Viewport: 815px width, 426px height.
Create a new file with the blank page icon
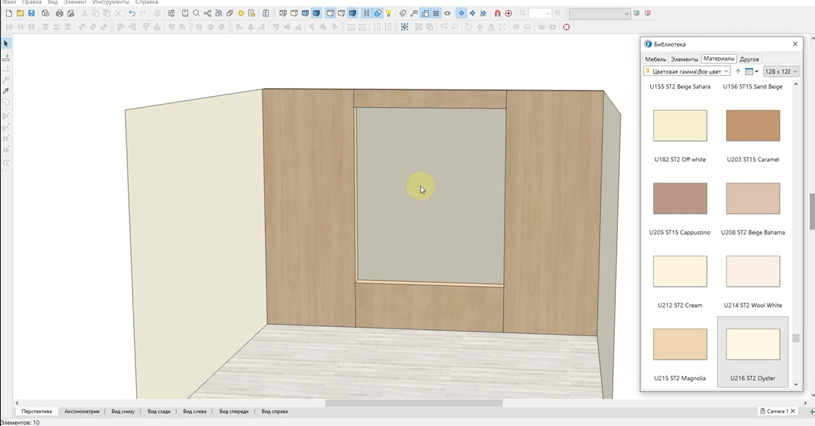[9, 13]
